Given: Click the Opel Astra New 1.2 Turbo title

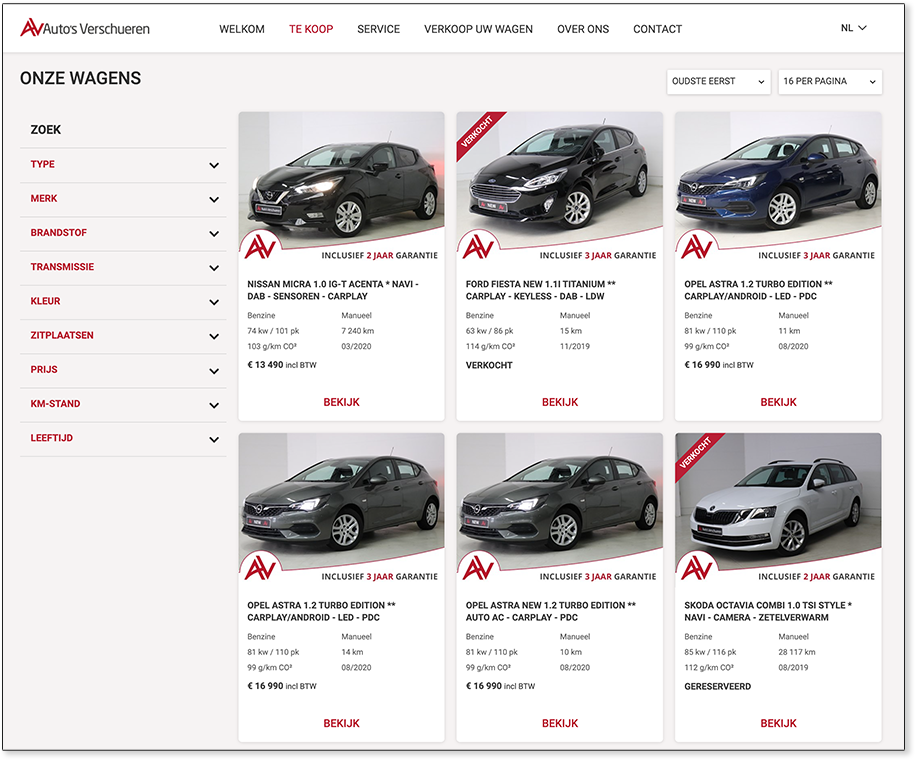Looking at the screenshot, I should click(x=551, y=611).
